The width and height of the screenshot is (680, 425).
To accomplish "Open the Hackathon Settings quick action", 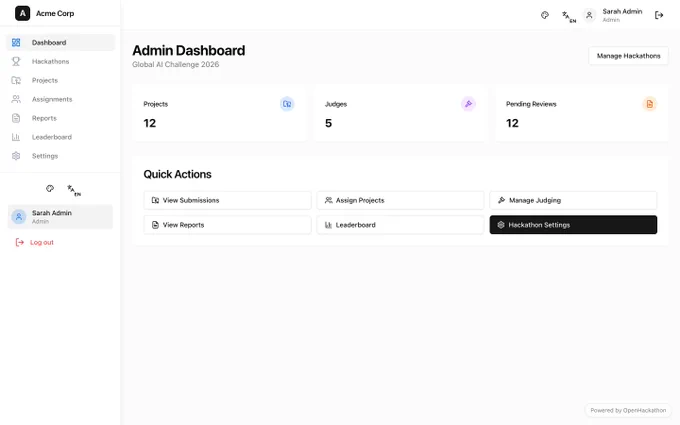I will [573, 225].
